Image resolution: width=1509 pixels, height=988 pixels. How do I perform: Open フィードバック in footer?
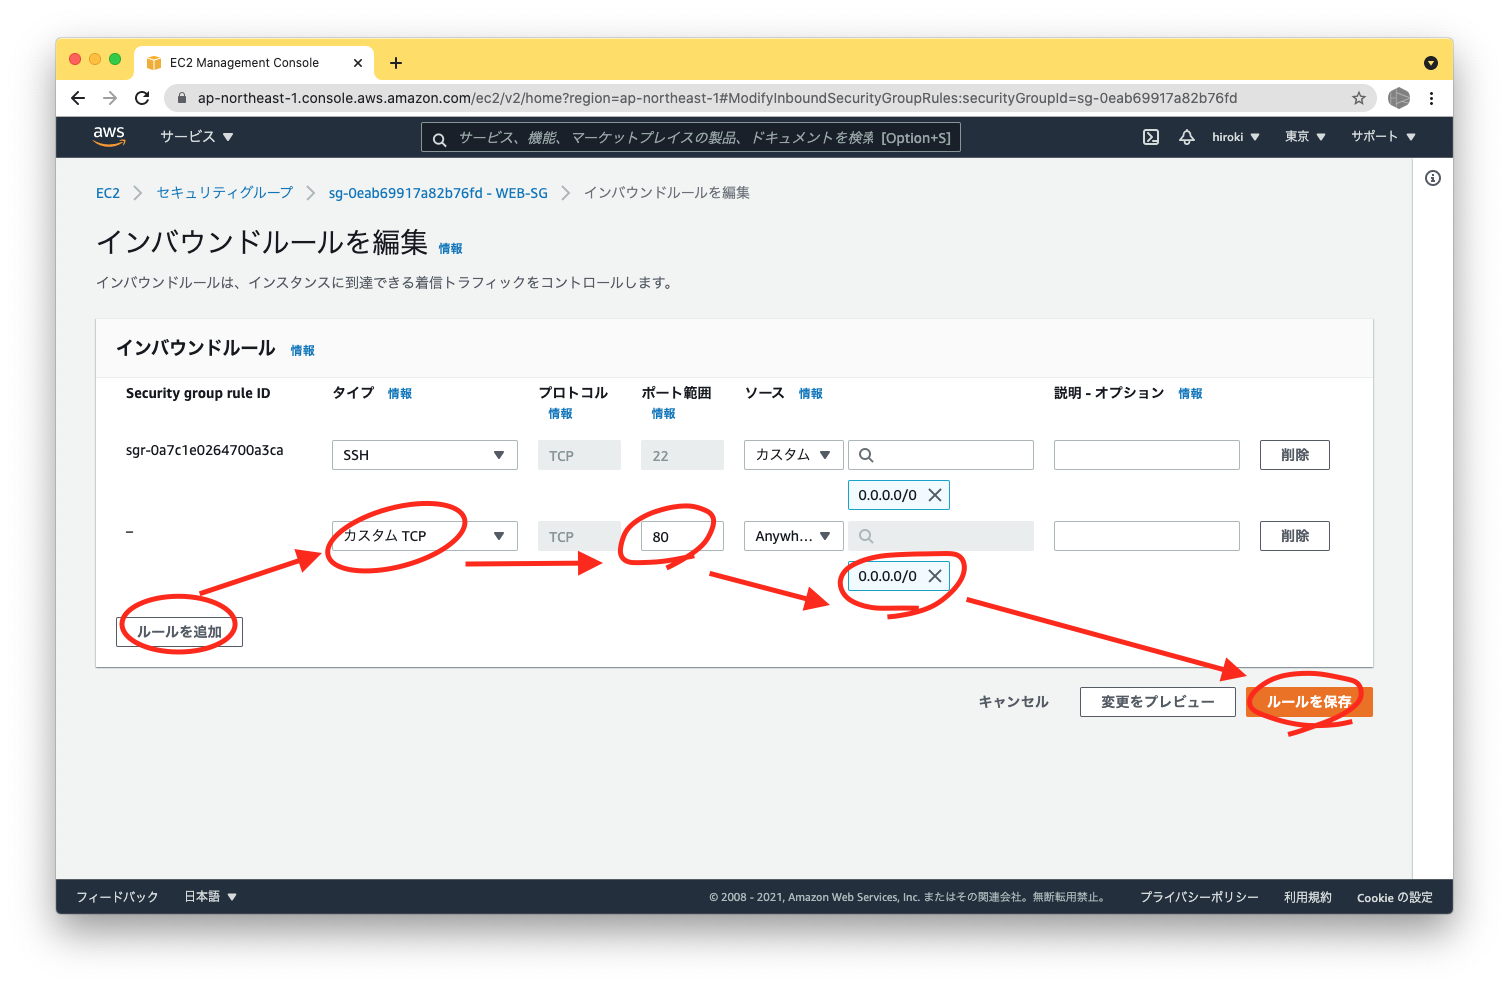(117, 897)
